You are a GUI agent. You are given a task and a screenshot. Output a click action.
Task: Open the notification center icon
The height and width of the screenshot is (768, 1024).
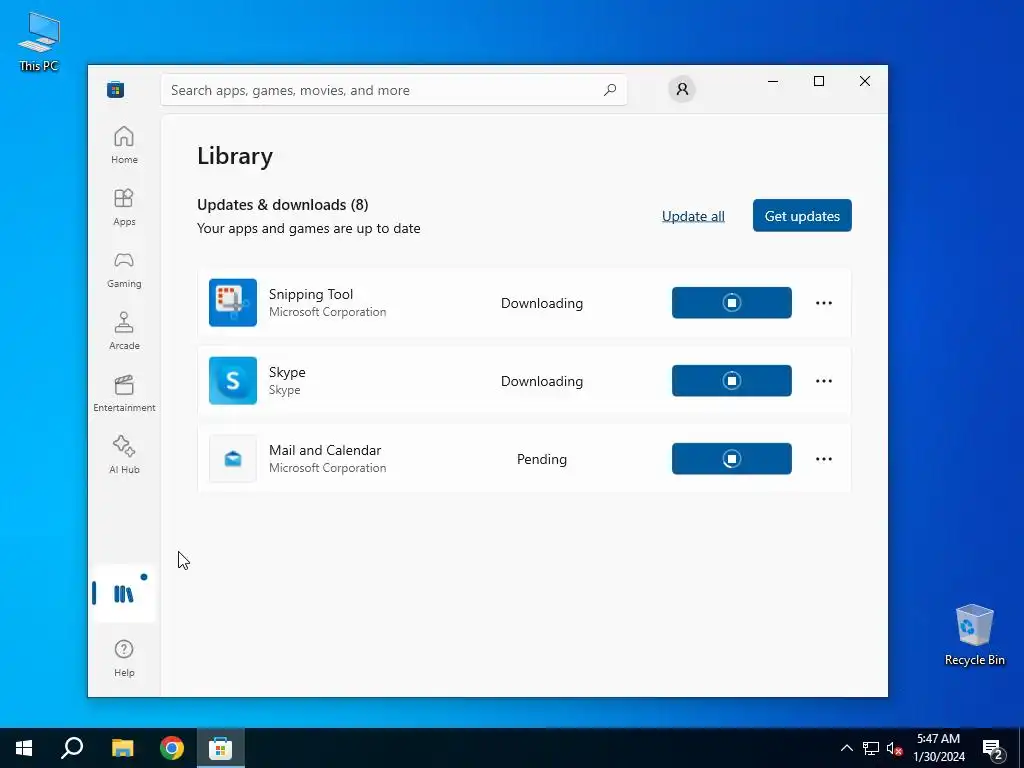[x=992, y=748]
